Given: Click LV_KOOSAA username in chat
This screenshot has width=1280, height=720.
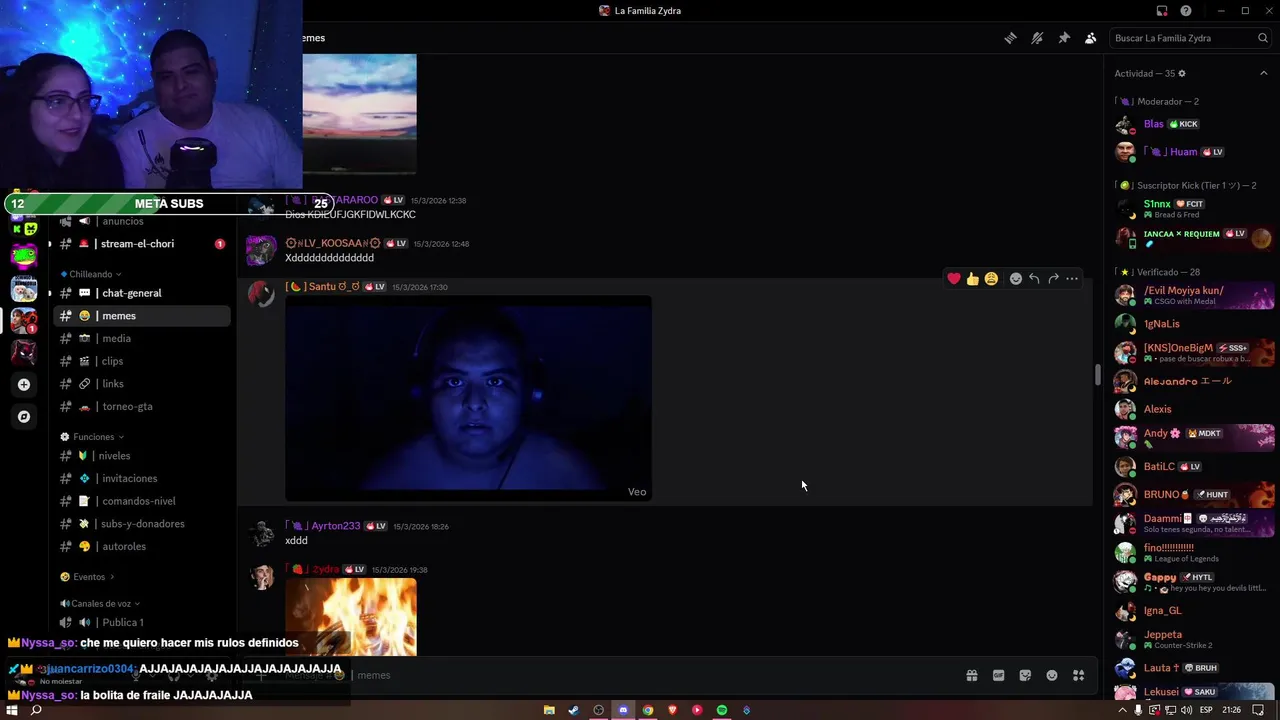Looking at the screenshot, I should click(333, 244).
